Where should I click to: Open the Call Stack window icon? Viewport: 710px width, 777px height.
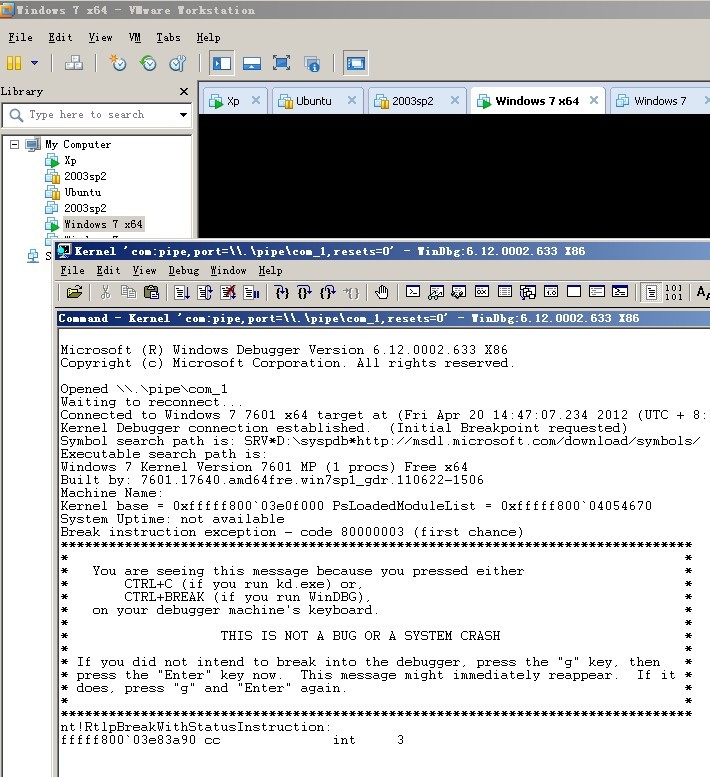pyautogui.click(x=528, y=292)
